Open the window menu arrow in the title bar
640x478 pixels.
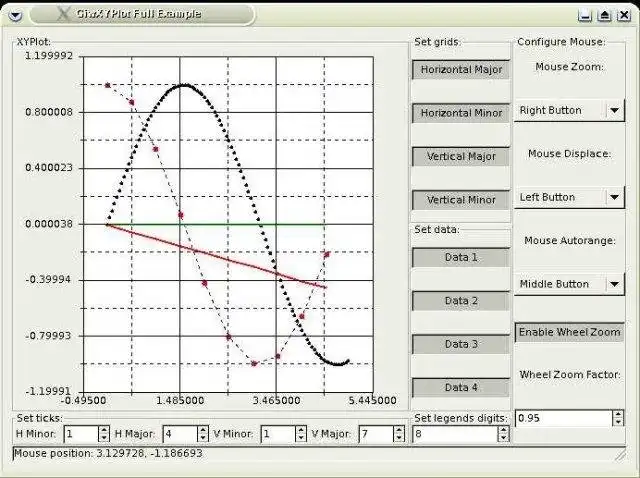coord(15,16)
